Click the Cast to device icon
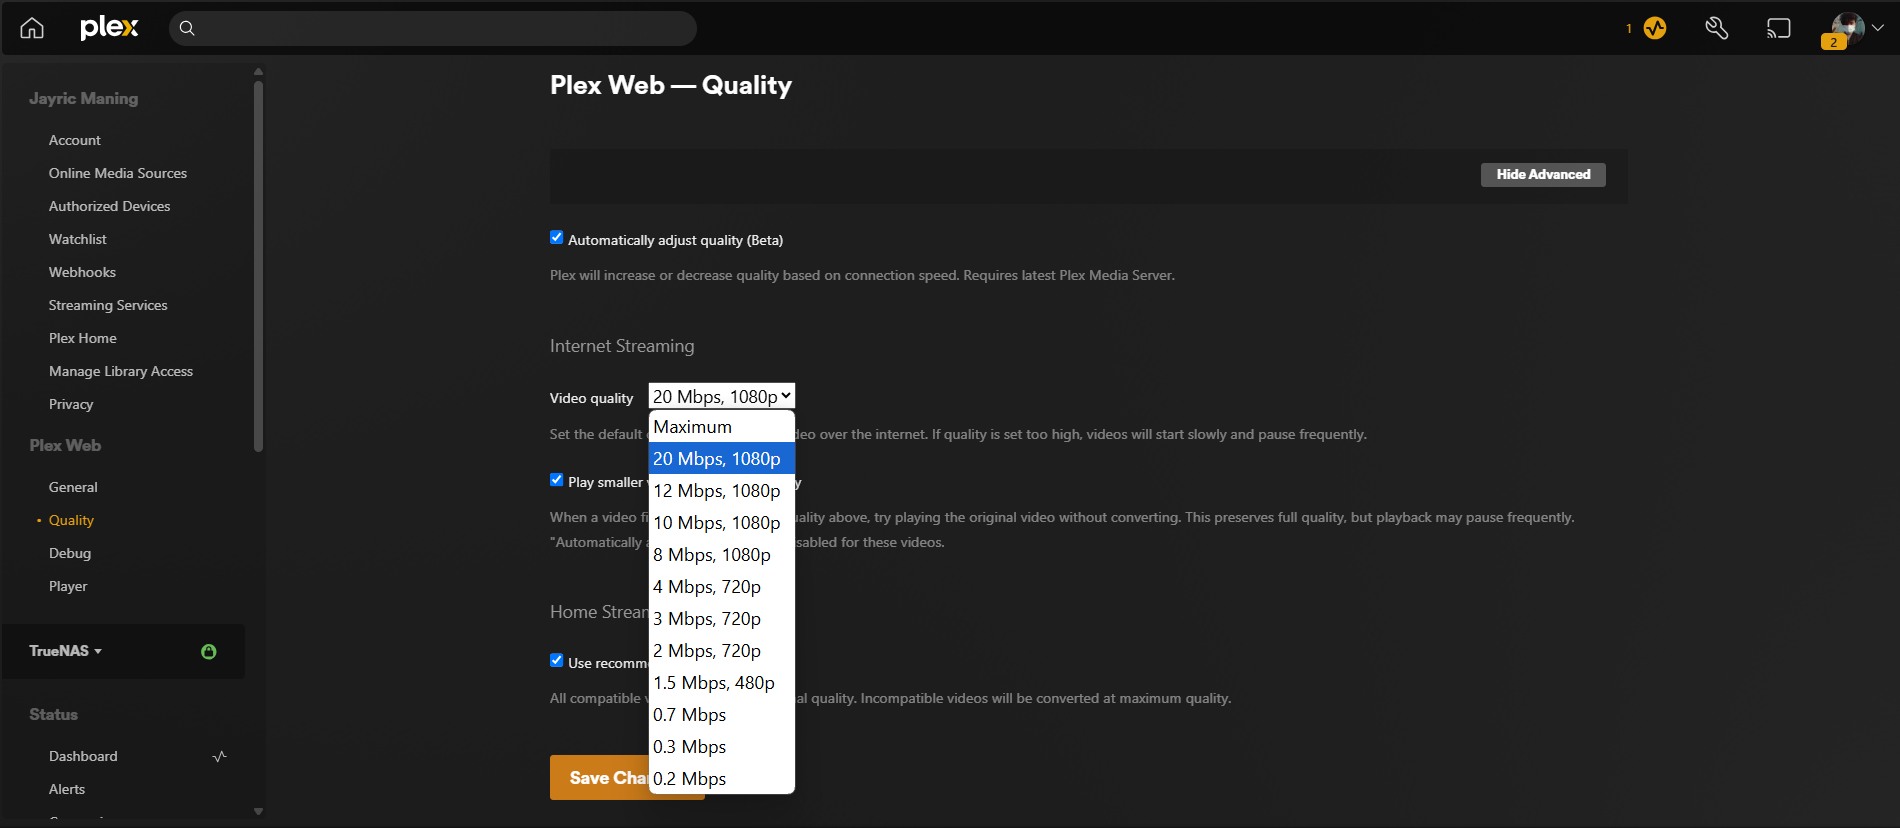1900x828 pixels. 1779,28
